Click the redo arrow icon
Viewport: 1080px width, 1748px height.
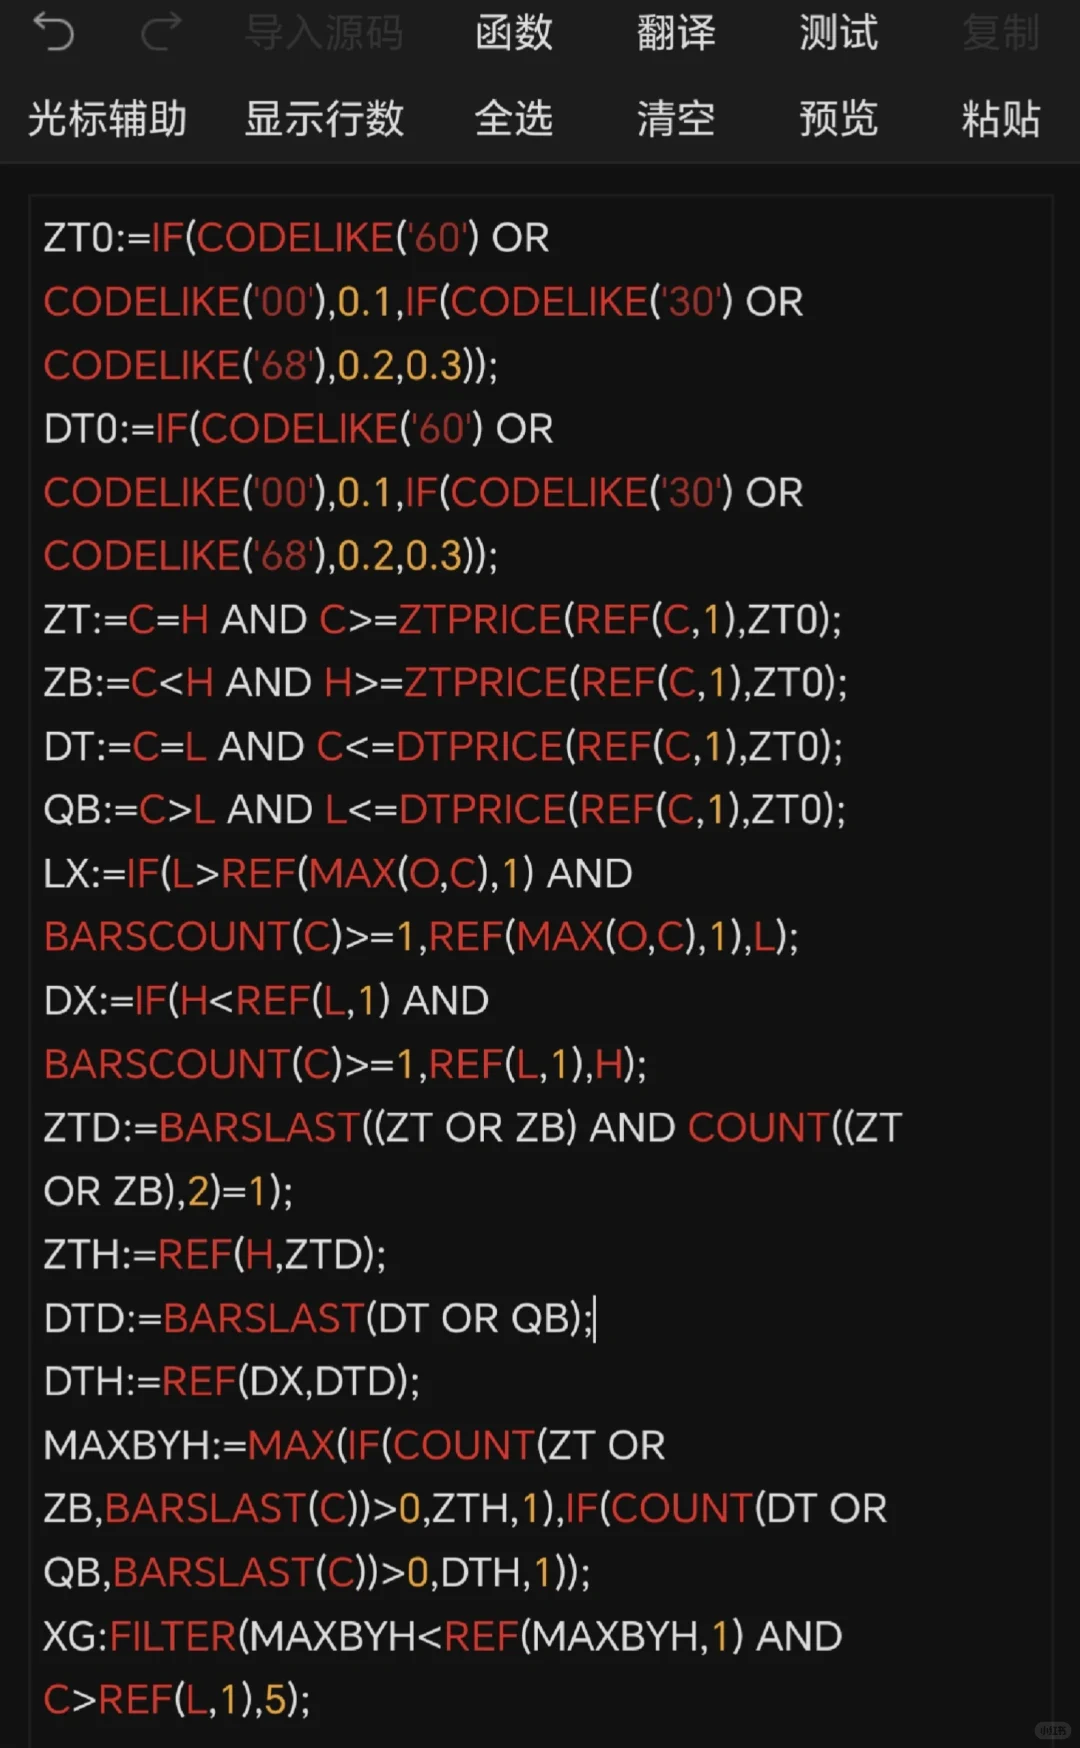click(x=162, y=33)
